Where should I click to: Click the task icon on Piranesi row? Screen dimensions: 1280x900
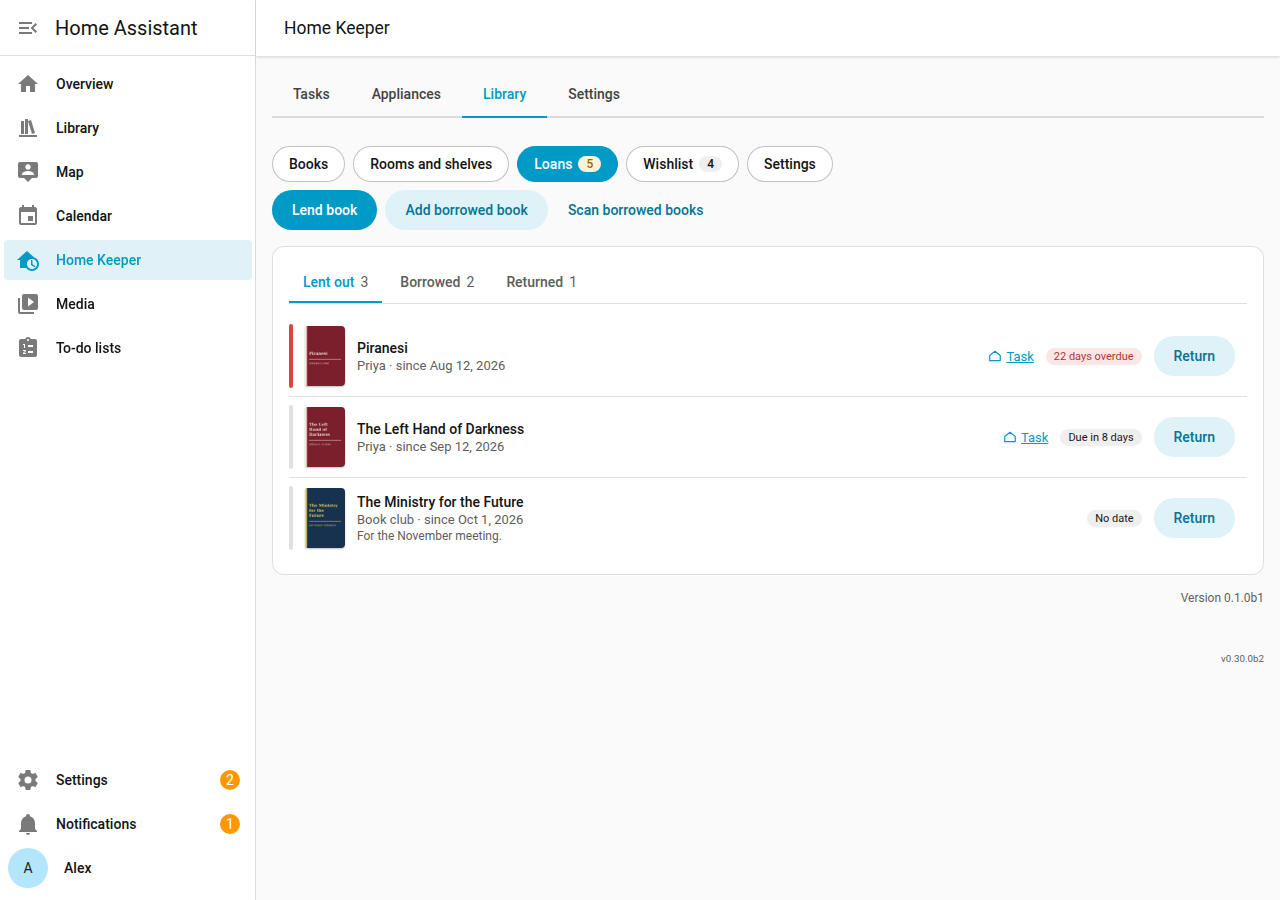point(995,357)
